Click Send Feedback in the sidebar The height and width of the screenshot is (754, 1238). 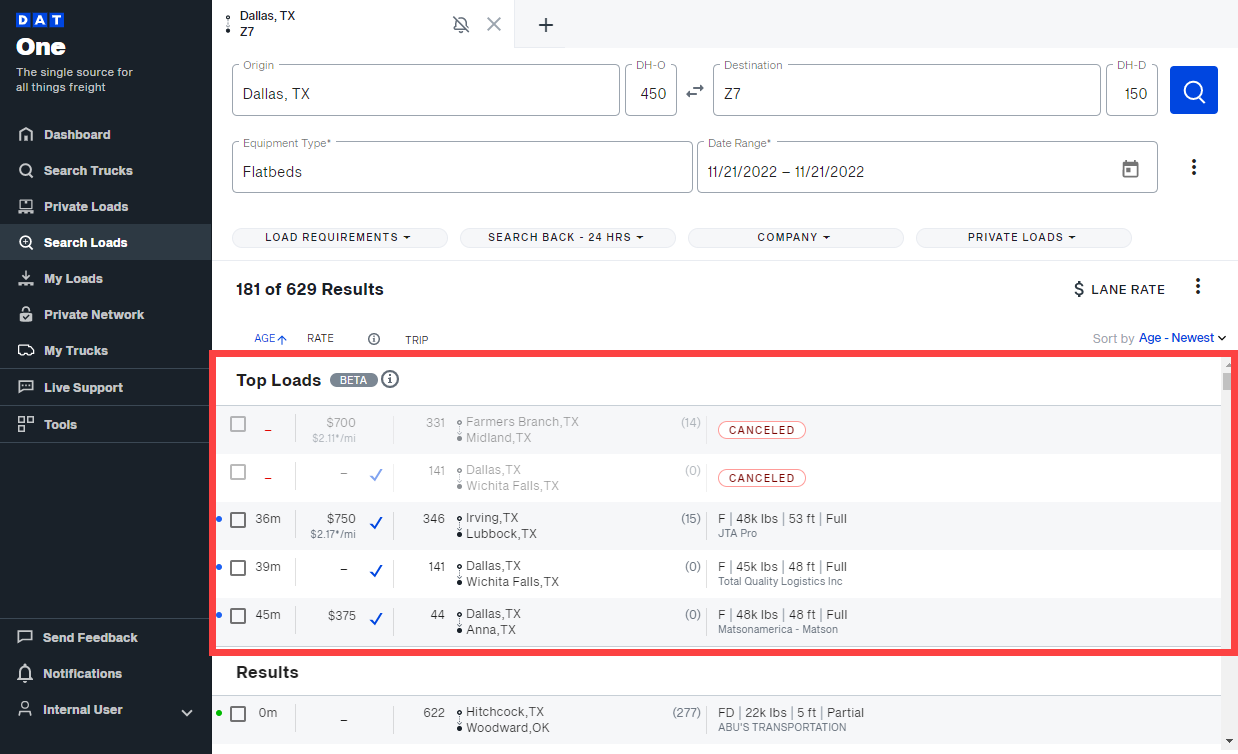(90, 637)
